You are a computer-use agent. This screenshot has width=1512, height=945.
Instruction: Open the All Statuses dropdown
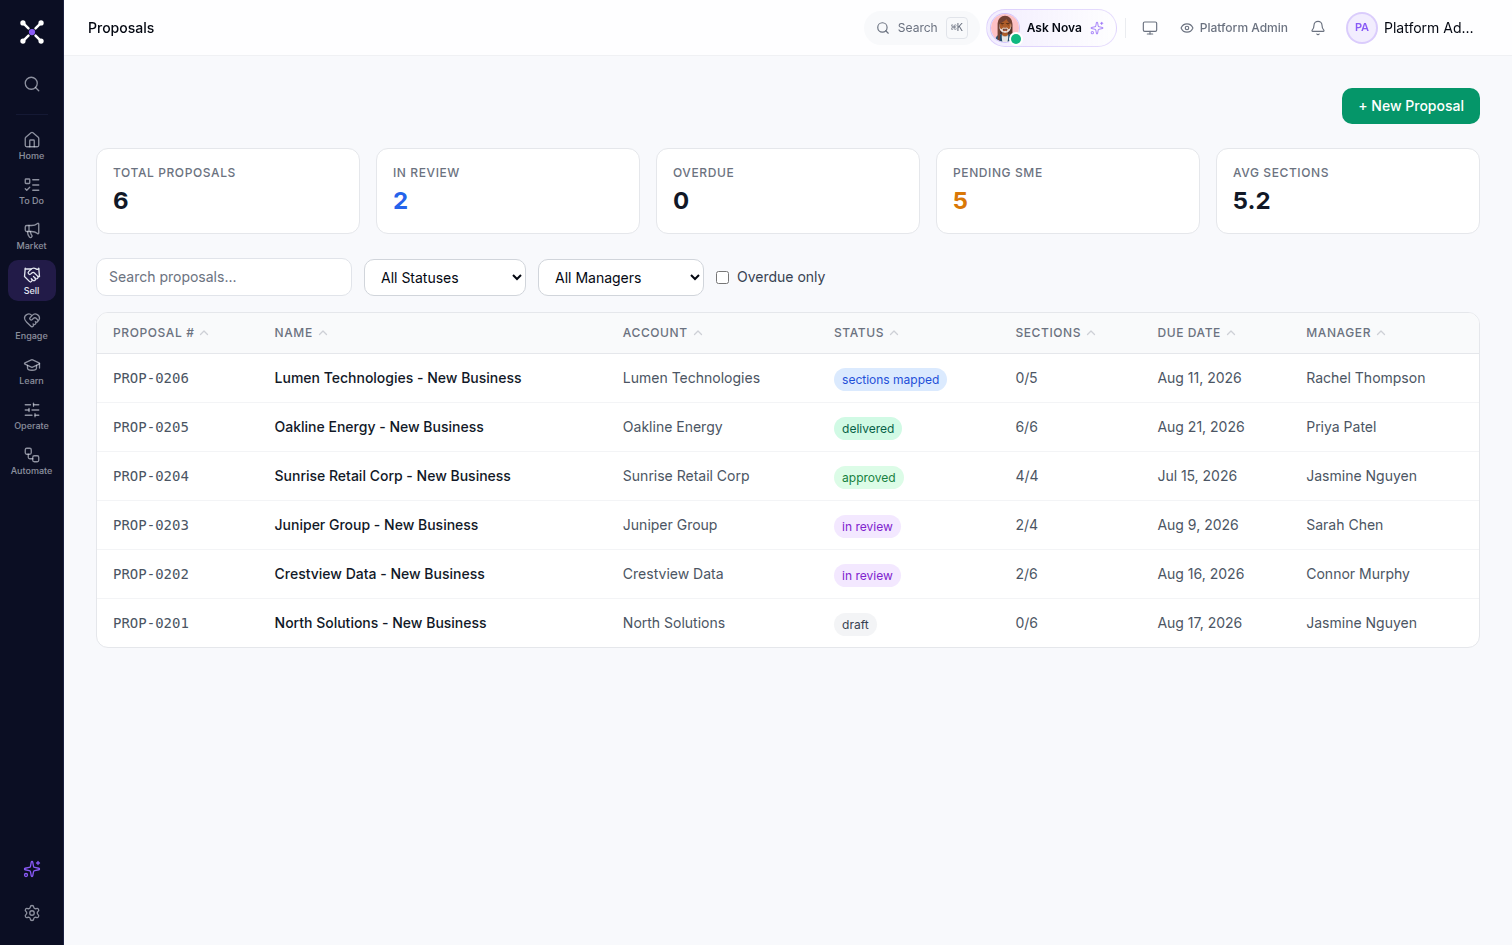(445, 277)
